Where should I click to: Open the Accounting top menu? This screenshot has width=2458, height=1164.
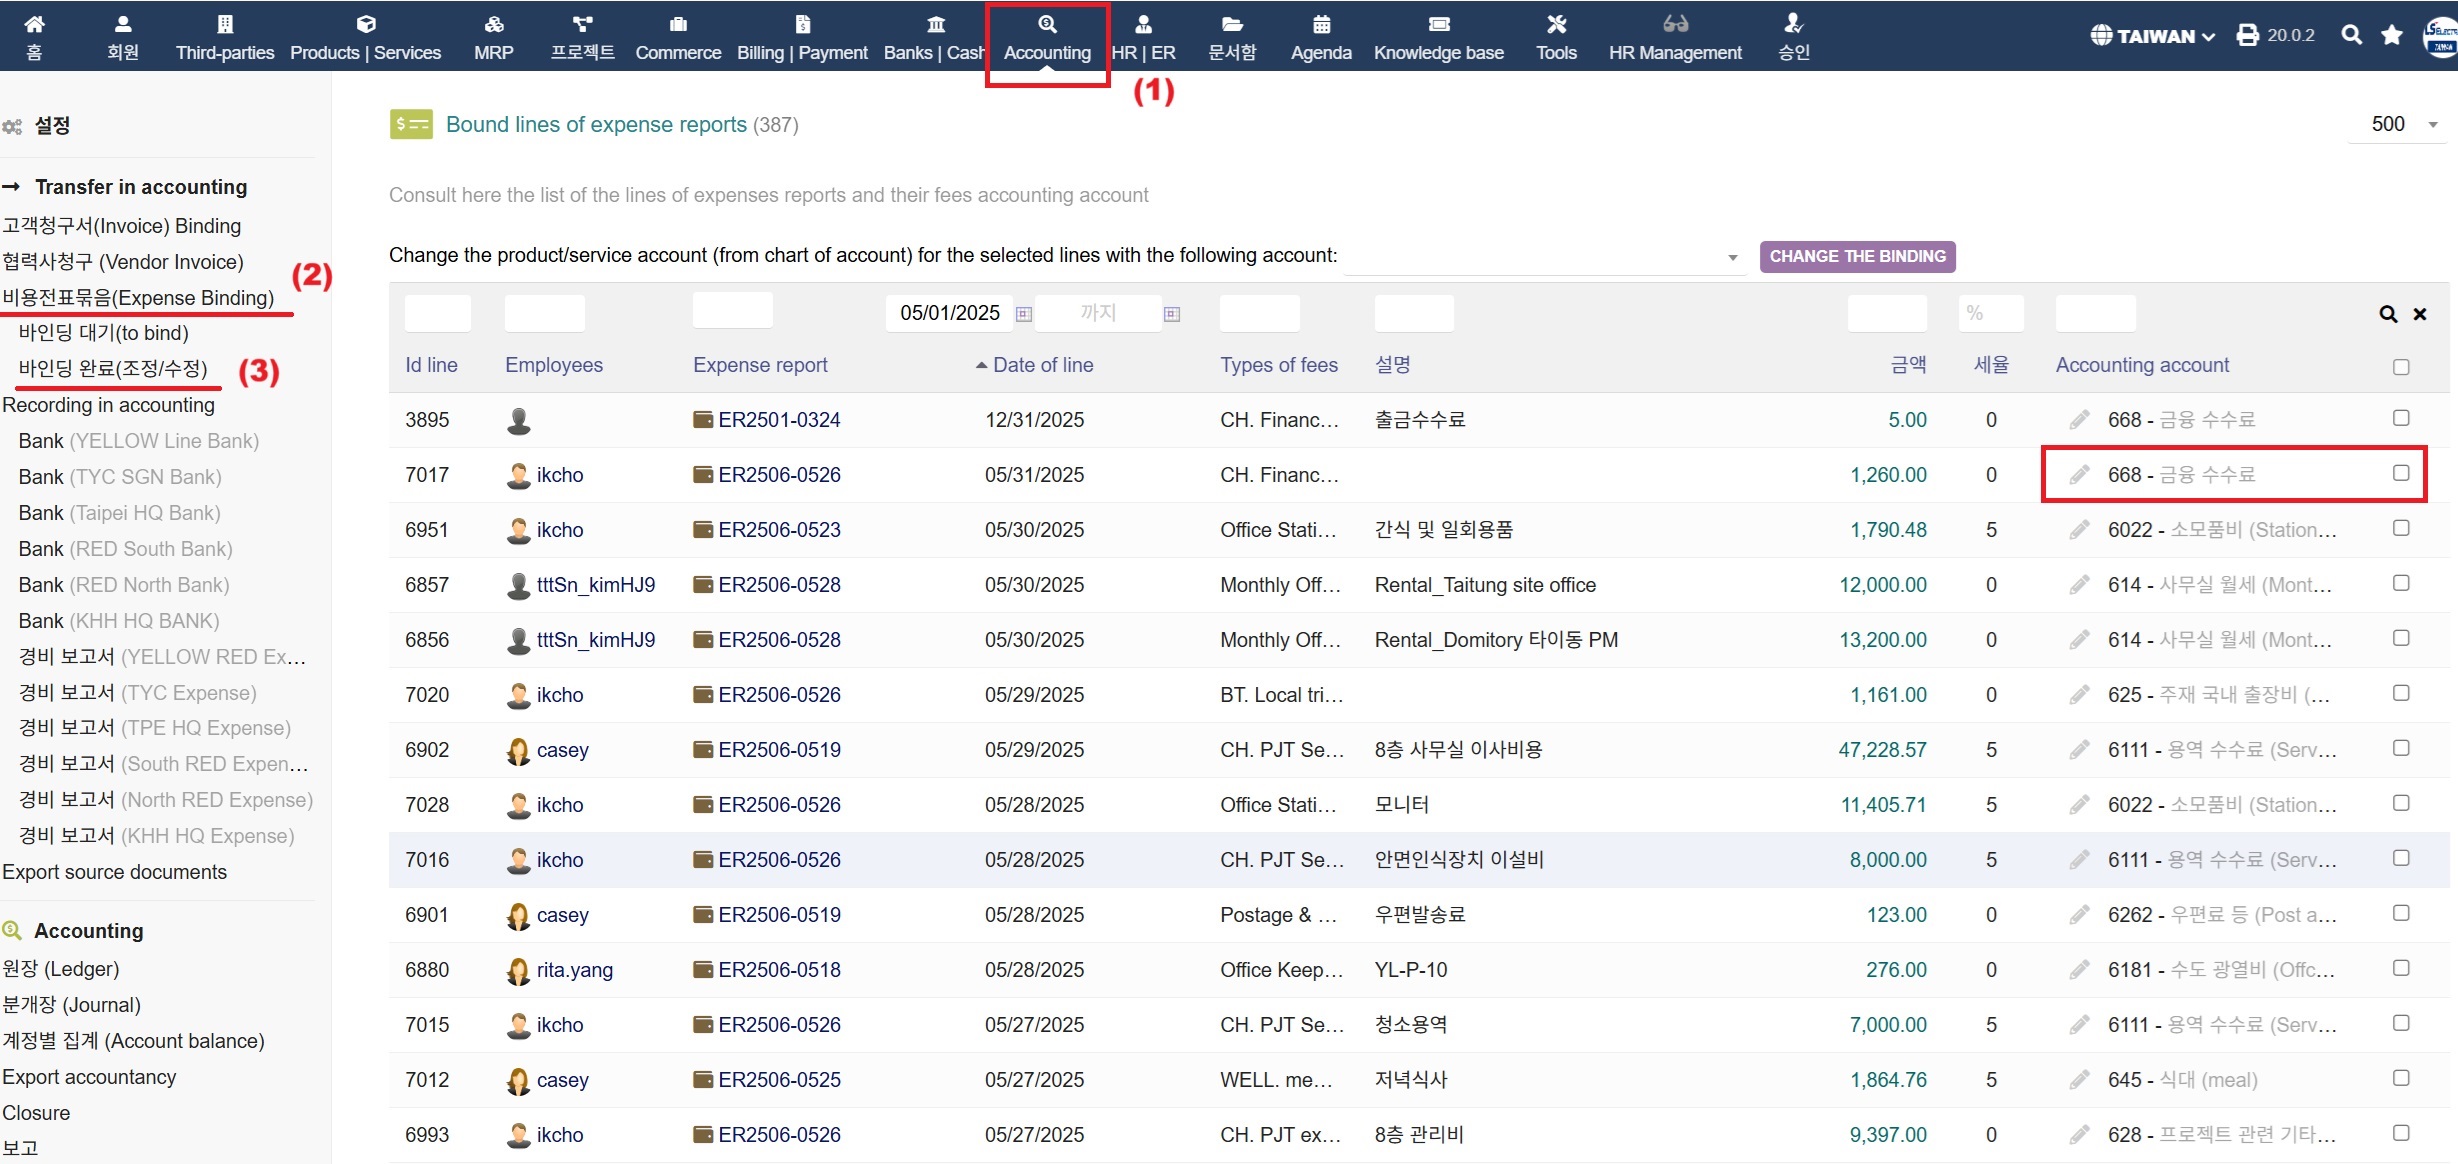(1047, 37)
